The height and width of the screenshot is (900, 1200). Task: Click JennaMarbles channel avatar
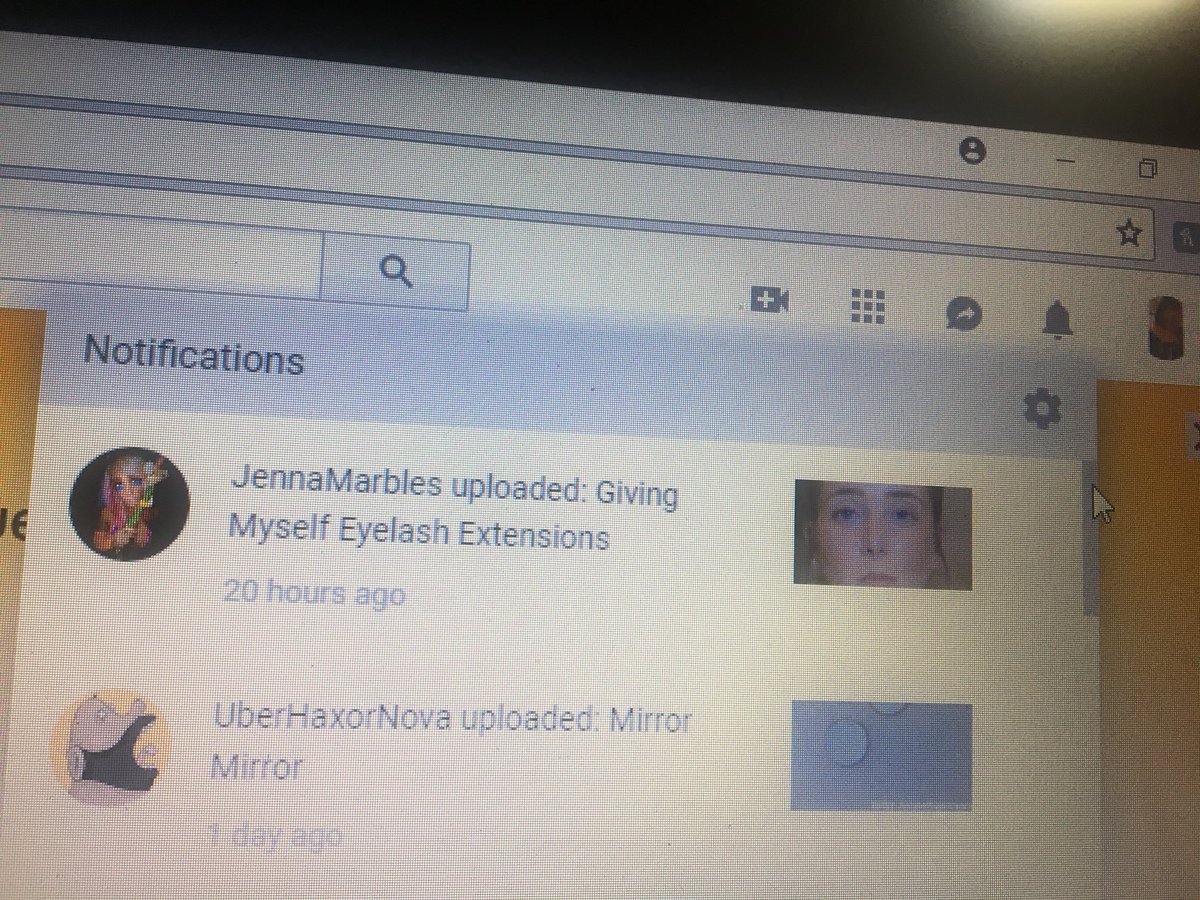click(129, 503)
